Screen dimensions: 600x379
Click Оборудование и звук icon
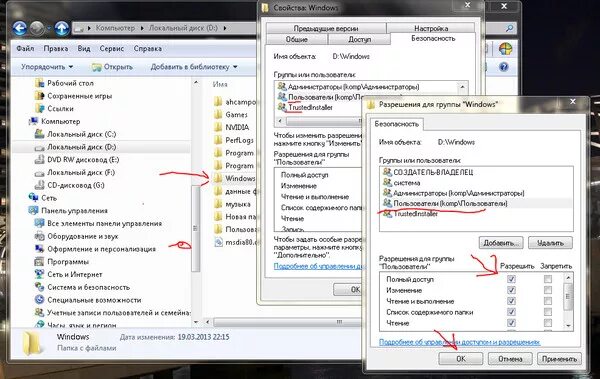[39, 236]
